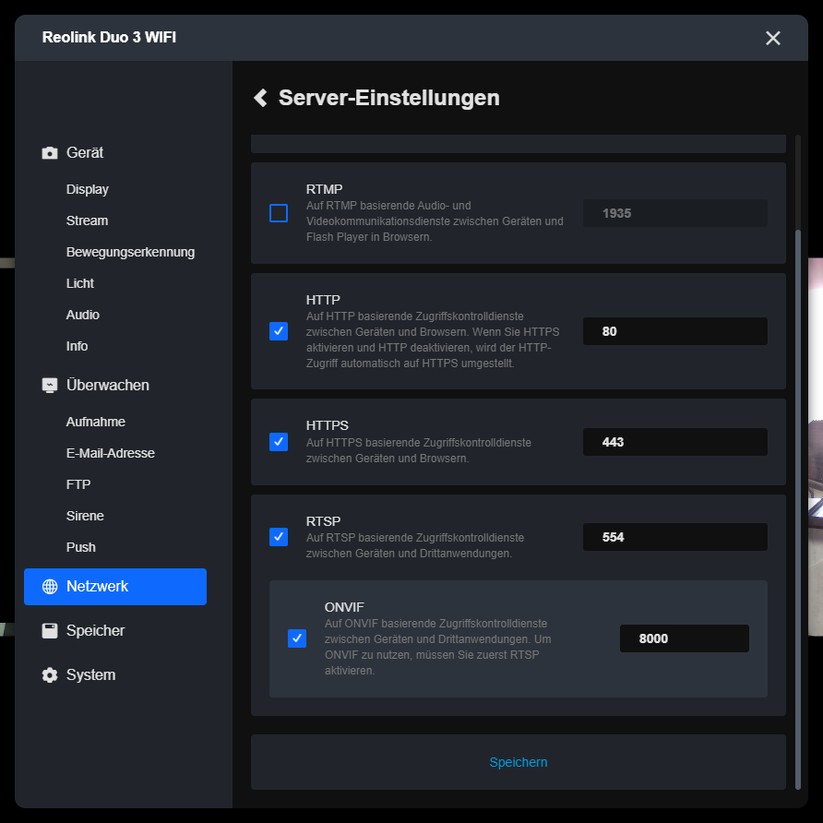Screen dimensions: 823x823
Task: Disable the RTSP checkbox
Action: click(x=278, y=537)
